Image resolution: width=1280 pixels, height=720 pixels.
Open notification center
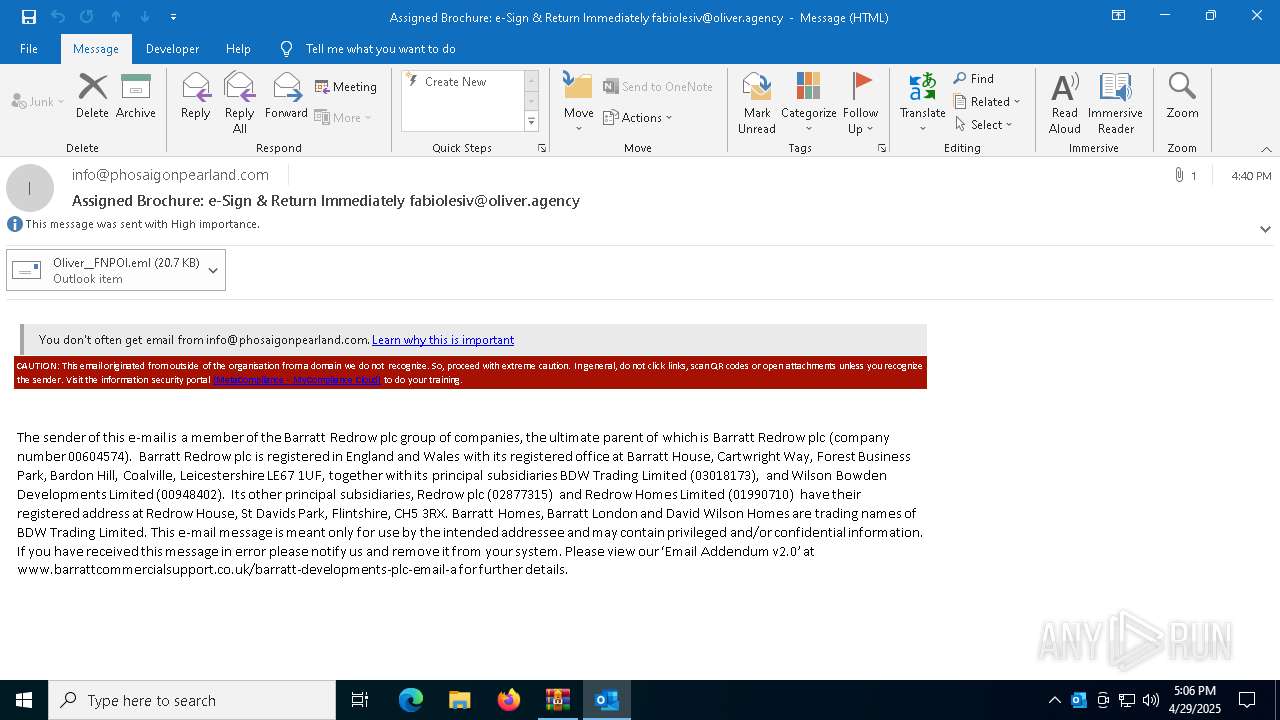(1247, 700)
